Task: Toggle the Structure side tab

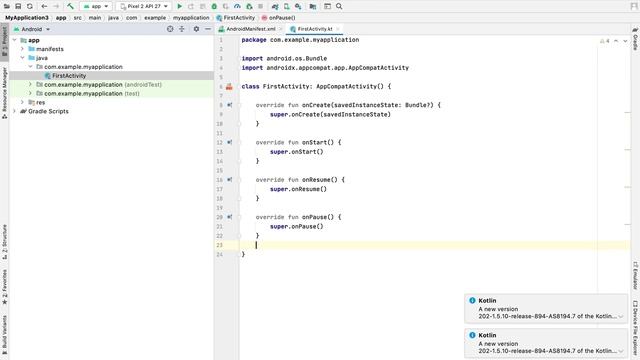Action: [4, 242]
